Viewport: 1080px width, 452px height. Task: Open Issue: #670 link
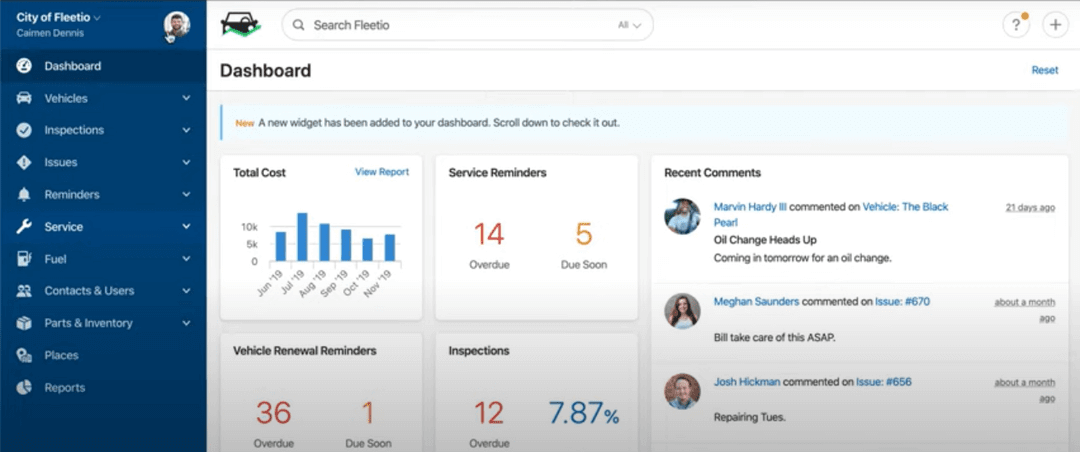pyautogui.click(x=902, y=302)
